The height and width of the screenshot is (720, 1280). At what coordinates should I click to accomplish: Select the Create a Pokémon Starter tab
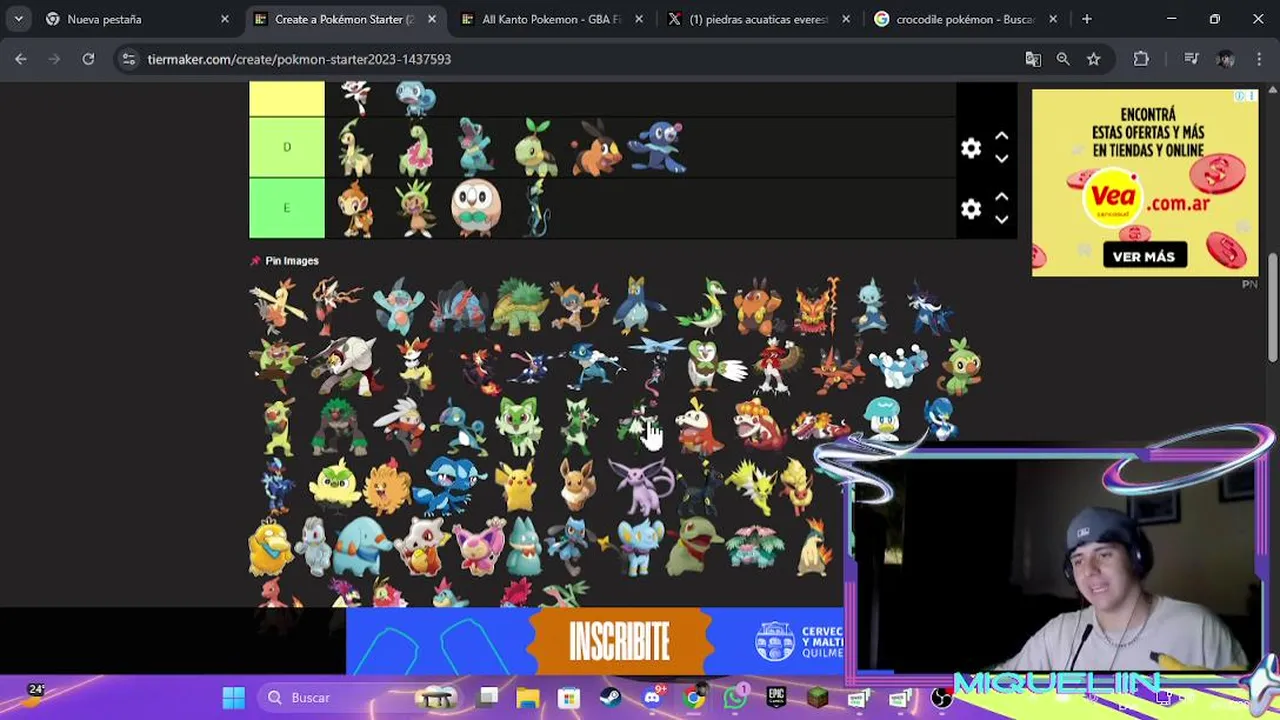344,19
